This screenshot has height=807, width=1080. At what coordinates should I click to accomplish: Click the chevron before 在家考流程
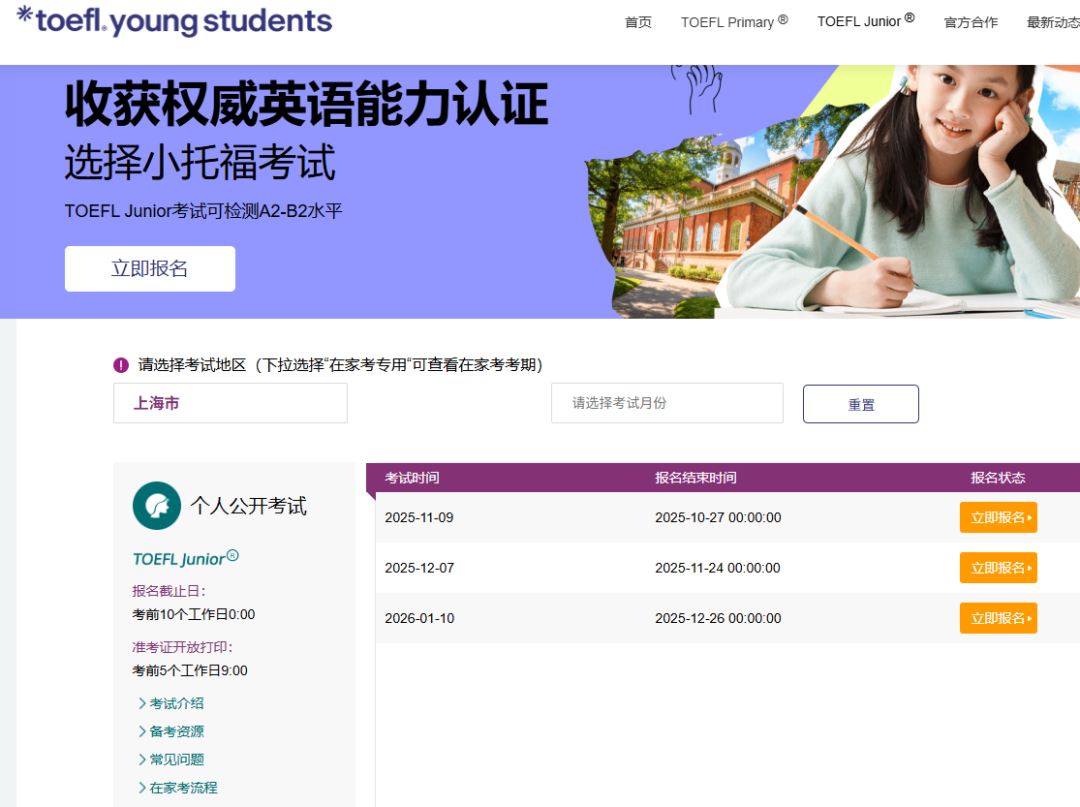pos(142,788)
